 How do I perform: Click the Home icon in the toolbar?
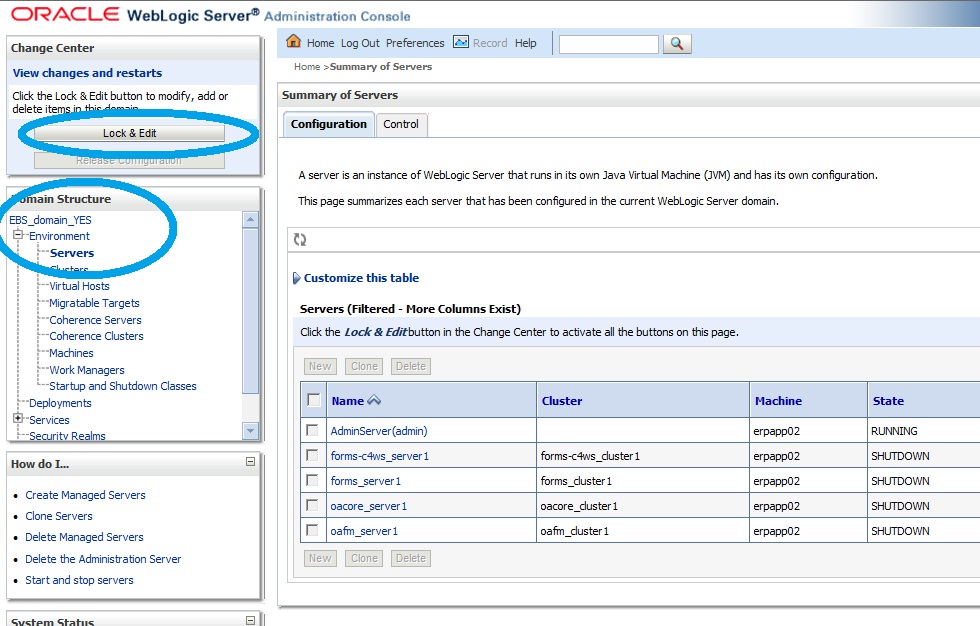pos(294,42)
